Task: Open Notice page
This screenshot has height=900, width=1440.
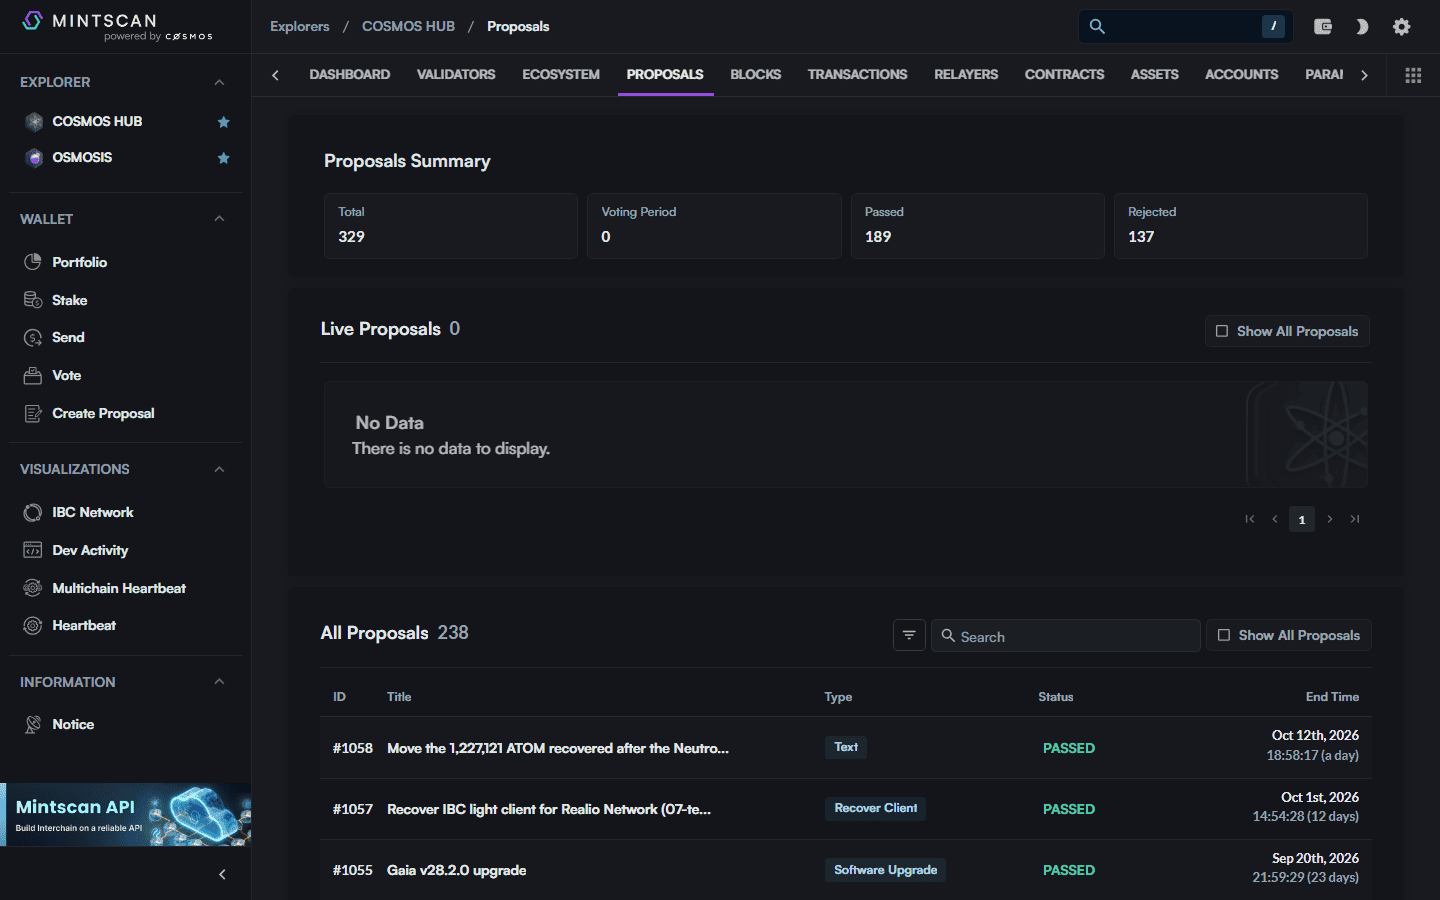Action: click(73, 724)
